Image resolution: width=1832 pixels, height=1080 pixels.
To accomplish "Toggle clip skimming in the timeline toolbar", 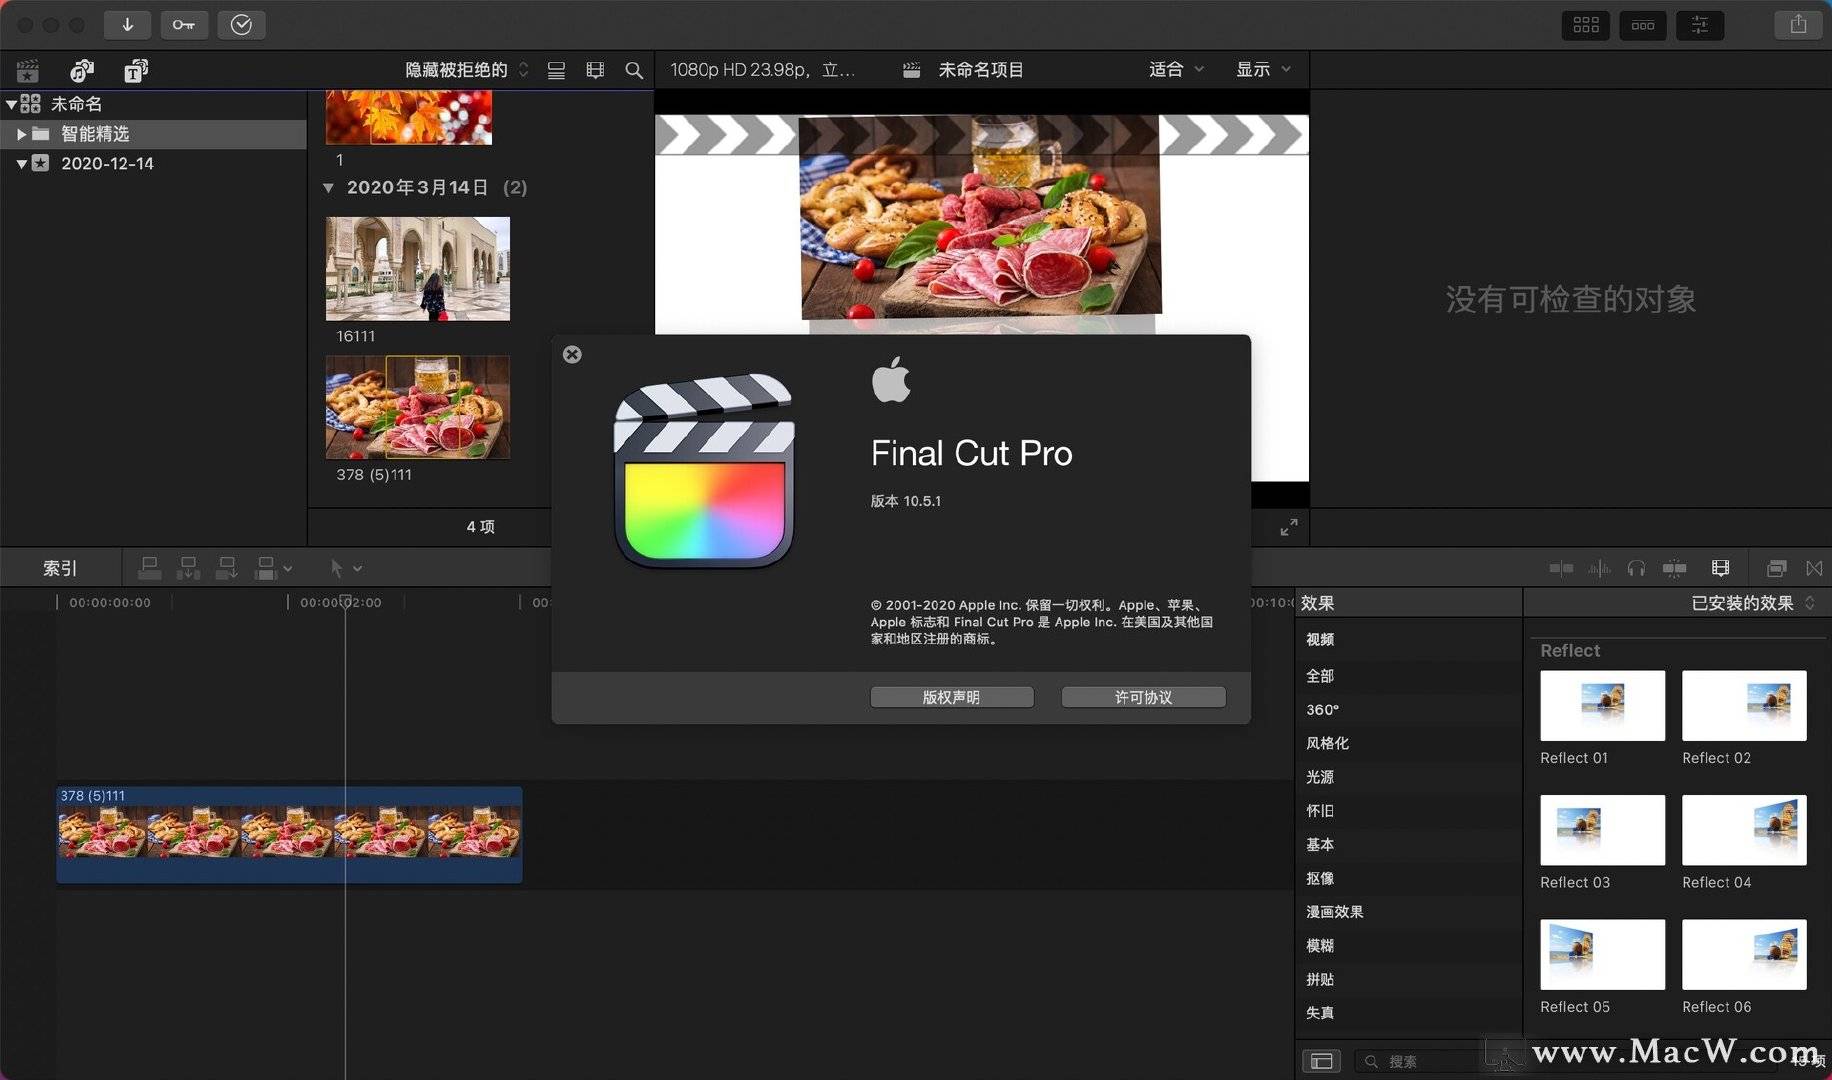I will tap(1560, 568).
